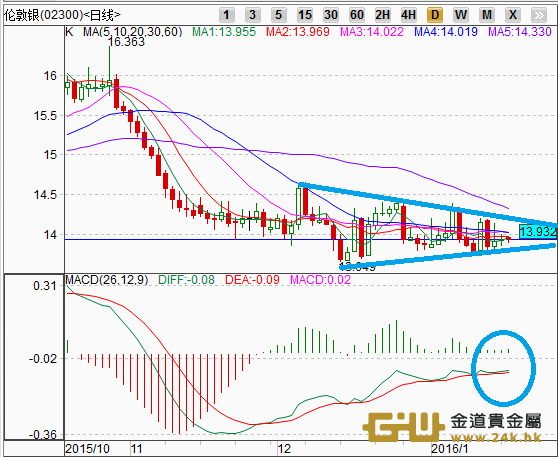Open the www.24k.hk website link
Image resolution: width=558 pixels, height=457 pixels.
(496, 437)
